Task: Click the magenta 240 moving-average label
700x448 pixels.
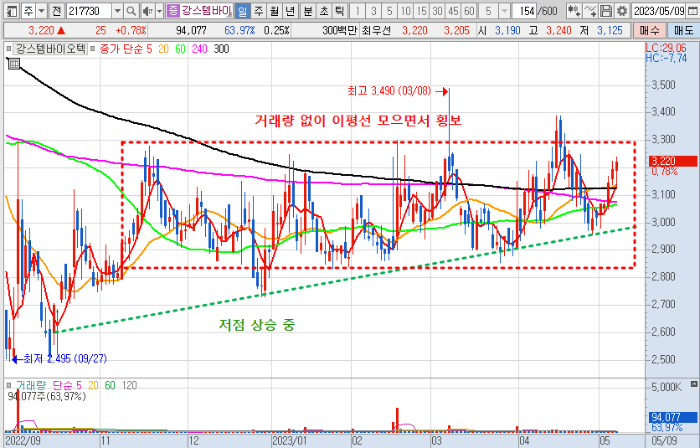Action: (x=200, y=49)
